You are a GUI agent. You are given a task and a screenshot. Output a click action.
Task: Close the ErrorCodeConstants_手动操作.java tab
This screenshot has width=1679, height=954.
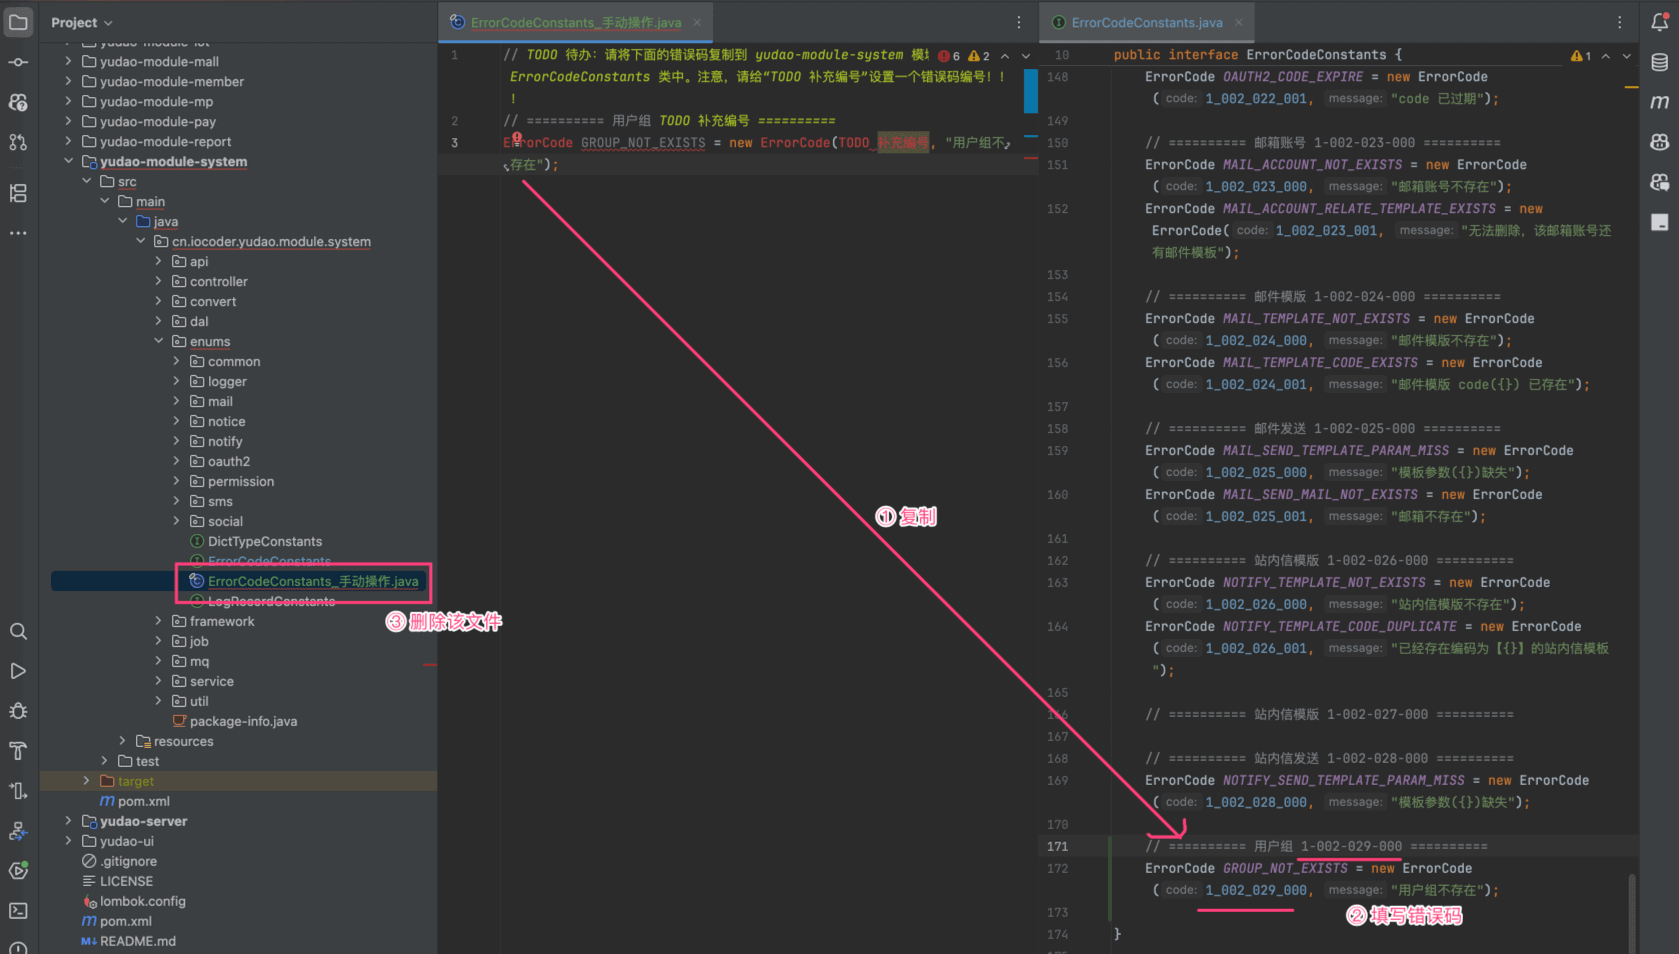[x=697, y=22]
